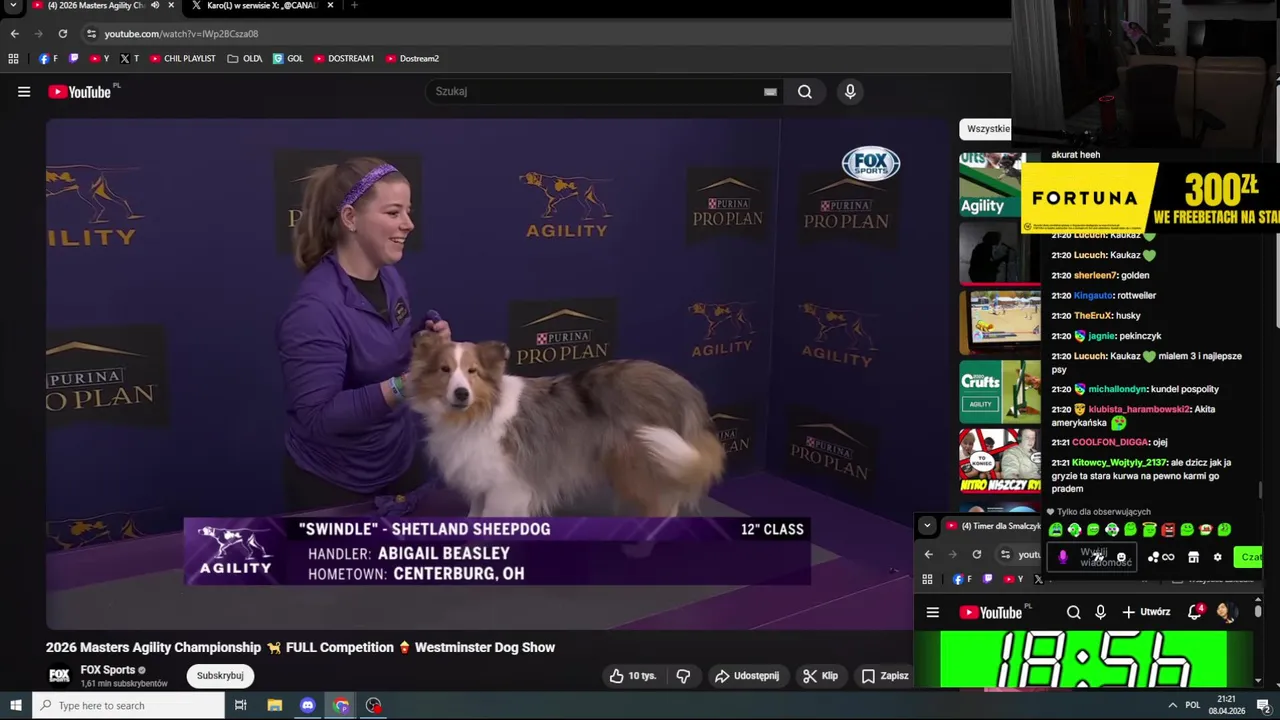Open the Facebook F bookmark
Screen dimensions: 1280x720
point(48,59)
